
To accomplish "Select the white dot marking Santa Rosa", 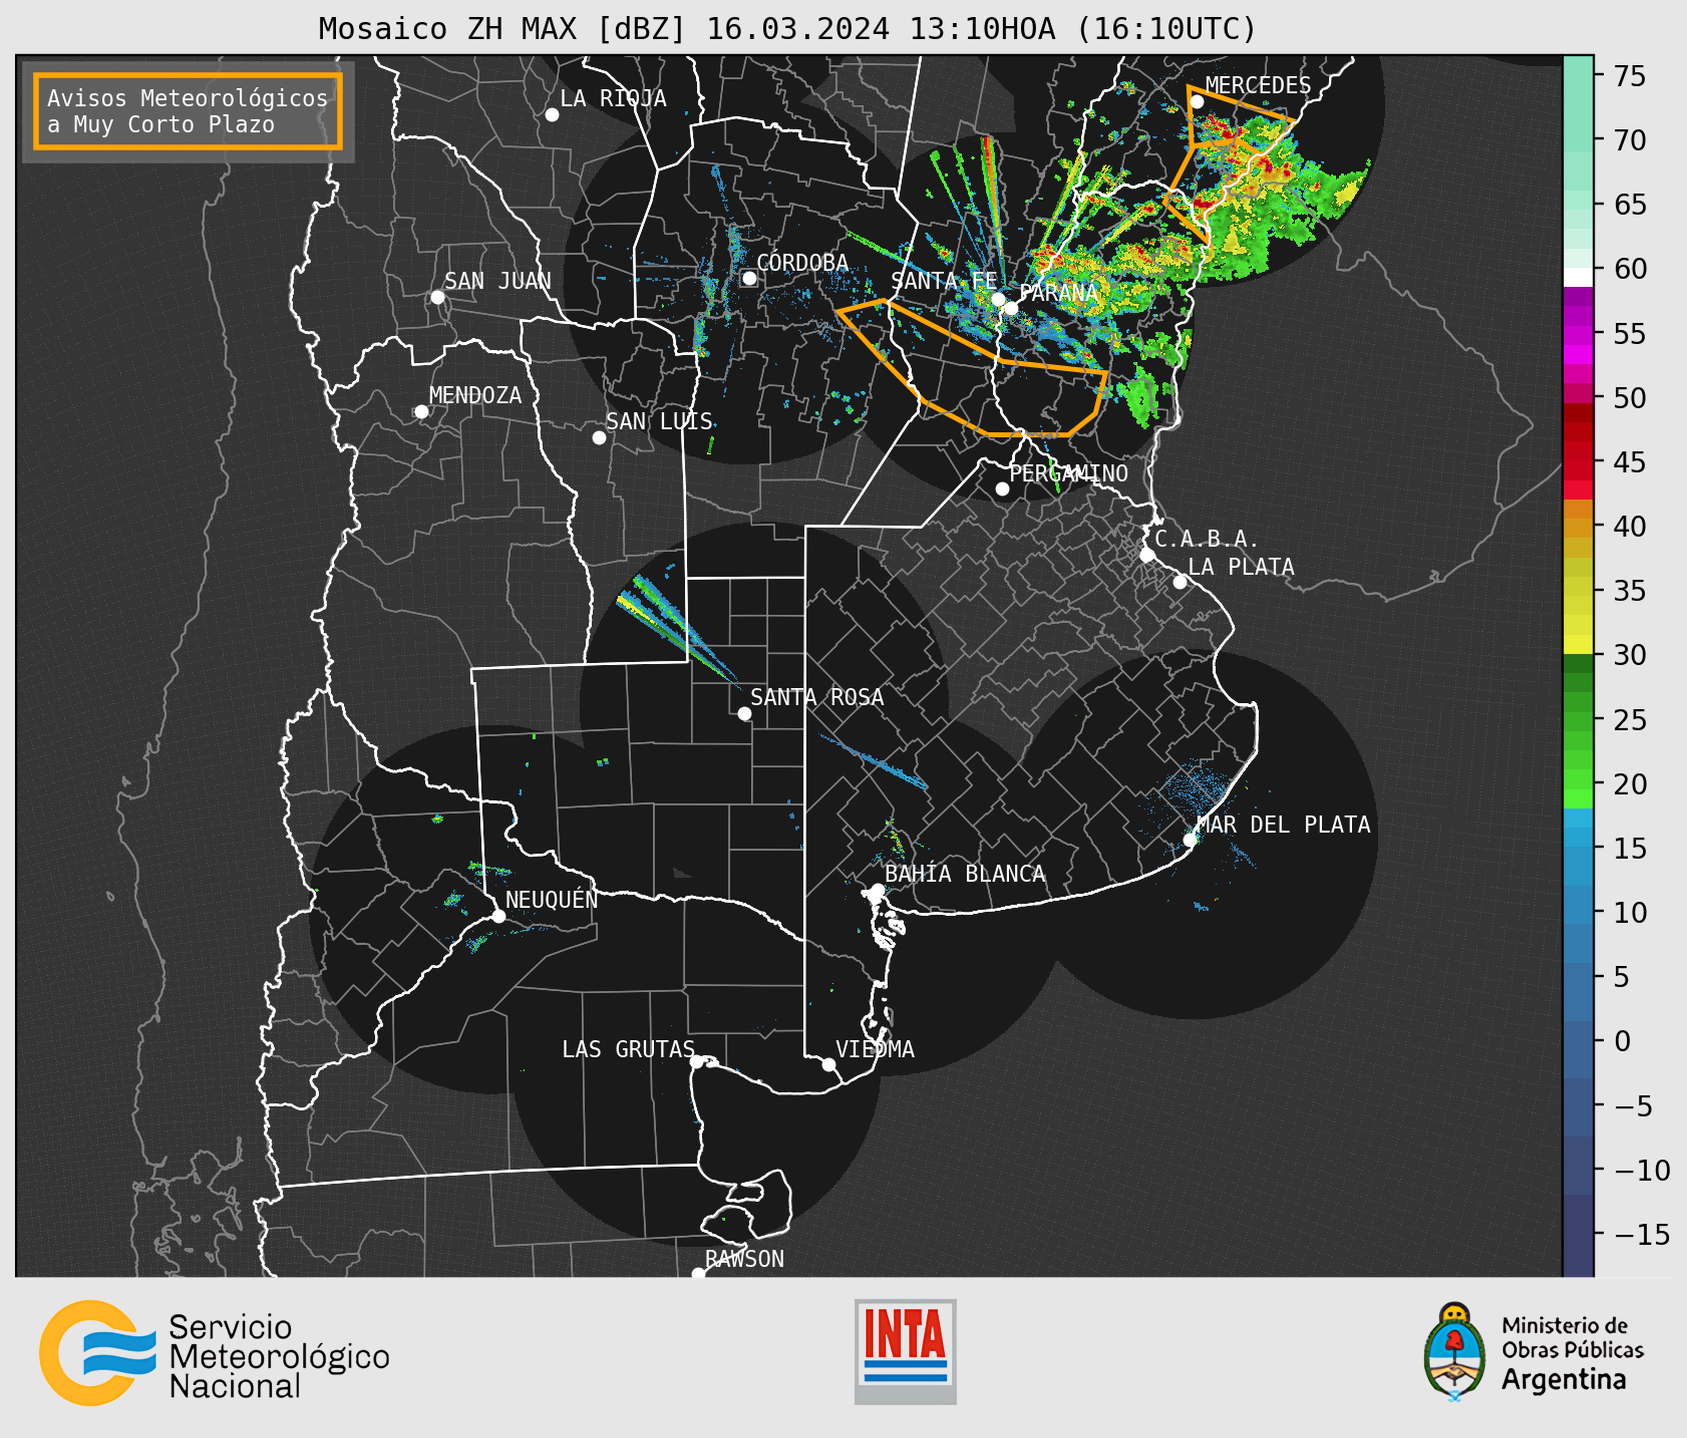I will click(x=744, y=713).
